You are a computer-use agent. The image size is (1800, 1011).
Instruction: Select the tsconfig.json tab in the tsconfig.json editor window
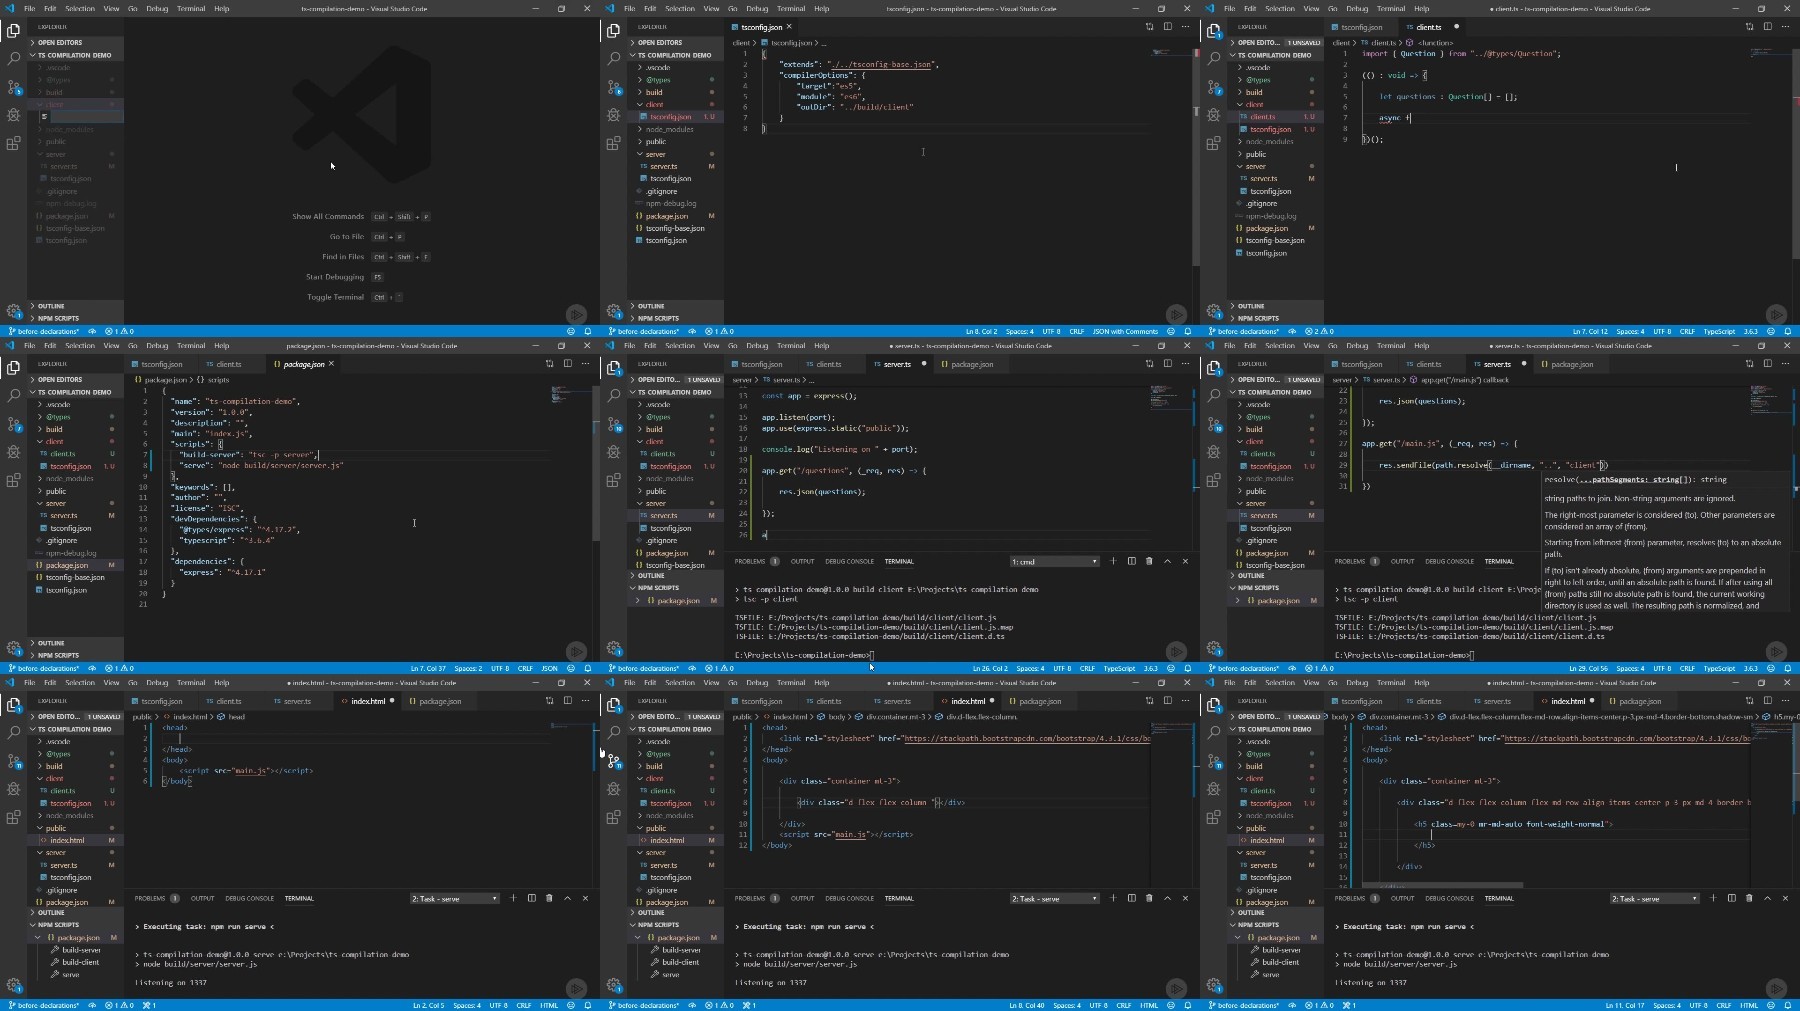[762, 27]
